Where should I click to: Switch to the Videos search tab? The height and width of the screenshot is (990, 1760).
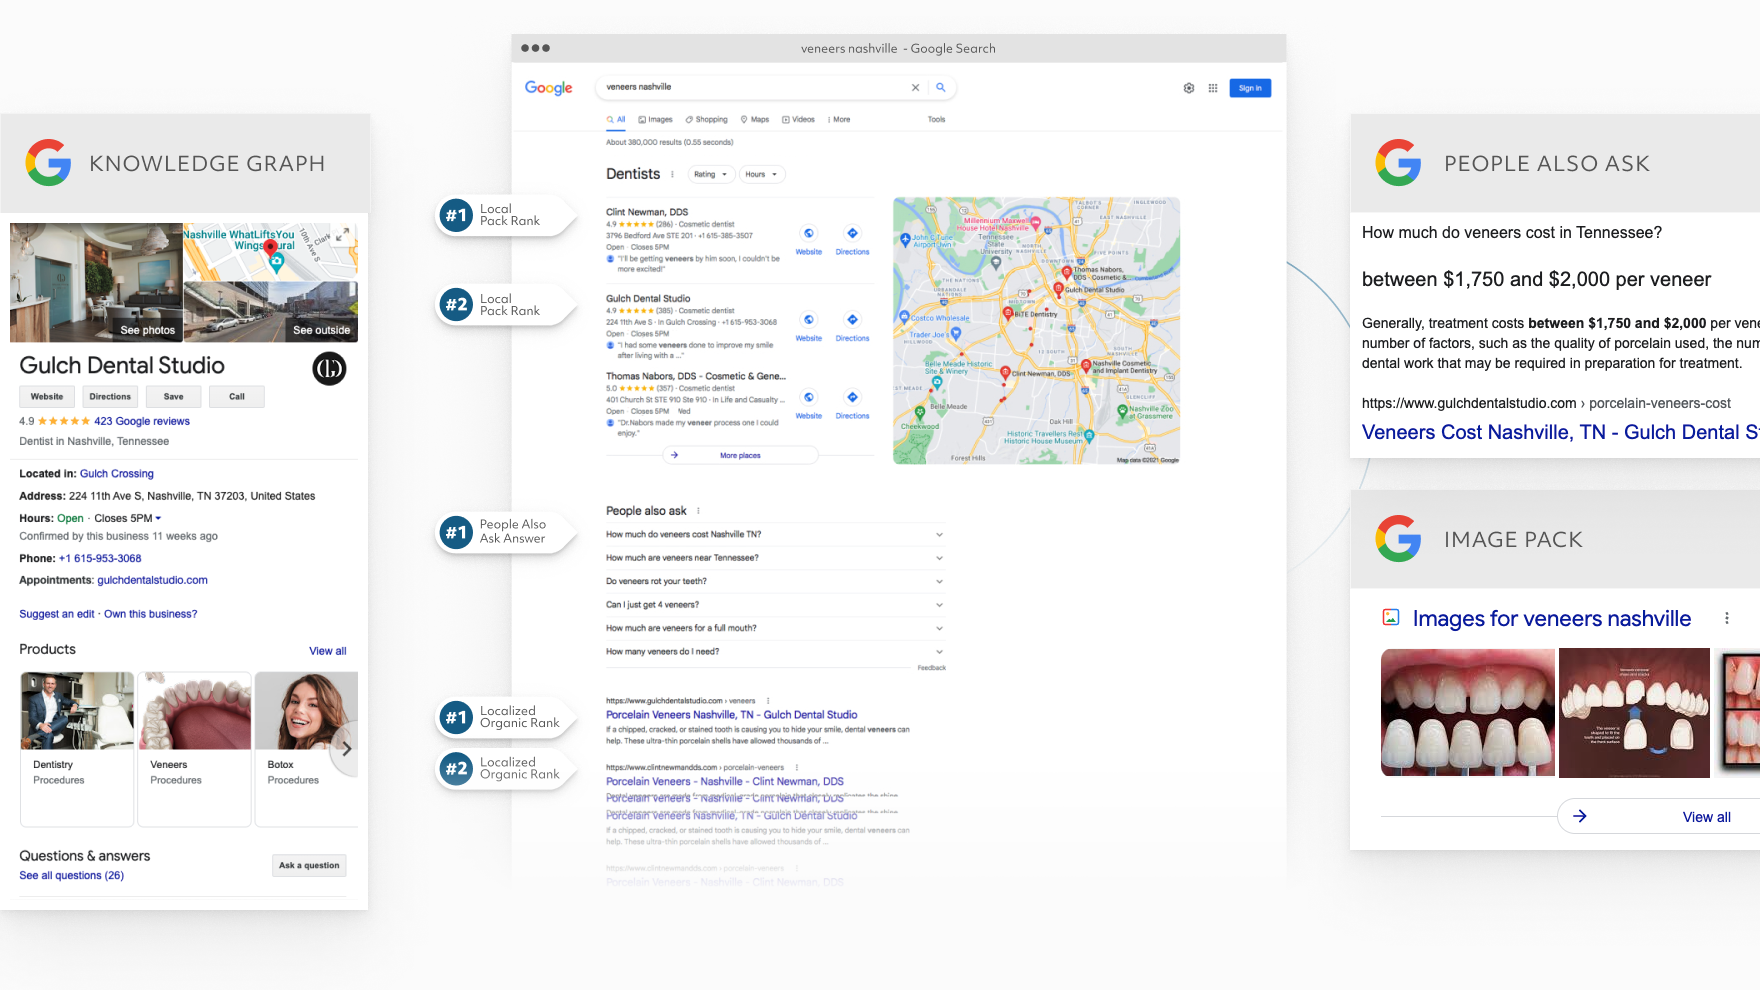(x=799, y=119)
